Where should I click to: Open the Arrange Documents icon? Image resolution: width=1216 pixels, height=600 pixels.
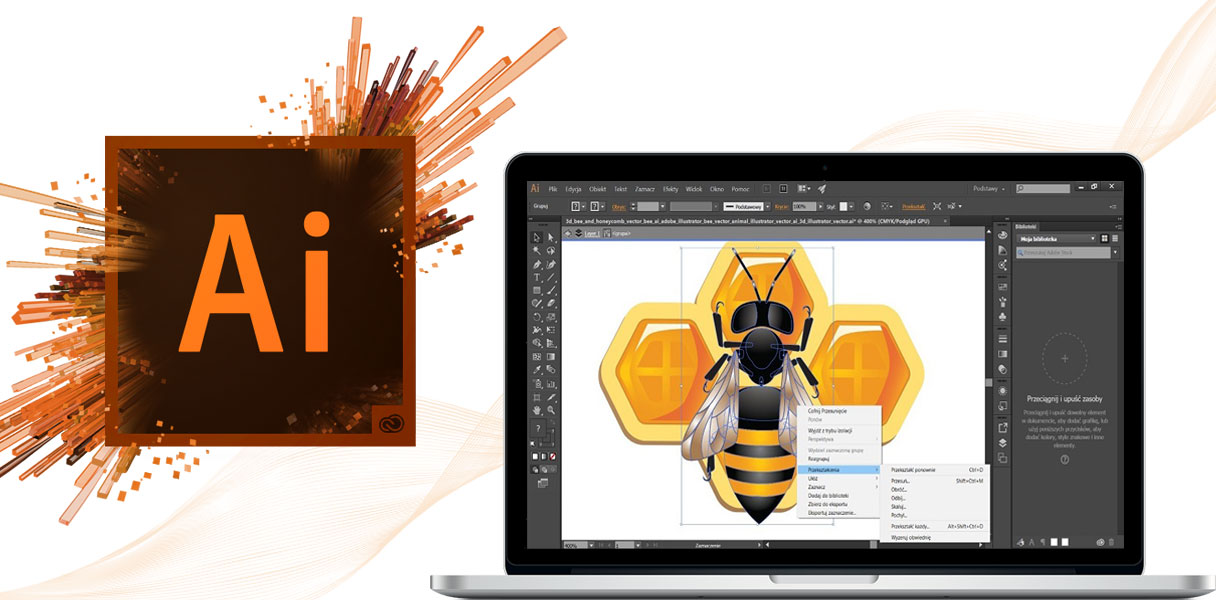[x=803, y=188]
